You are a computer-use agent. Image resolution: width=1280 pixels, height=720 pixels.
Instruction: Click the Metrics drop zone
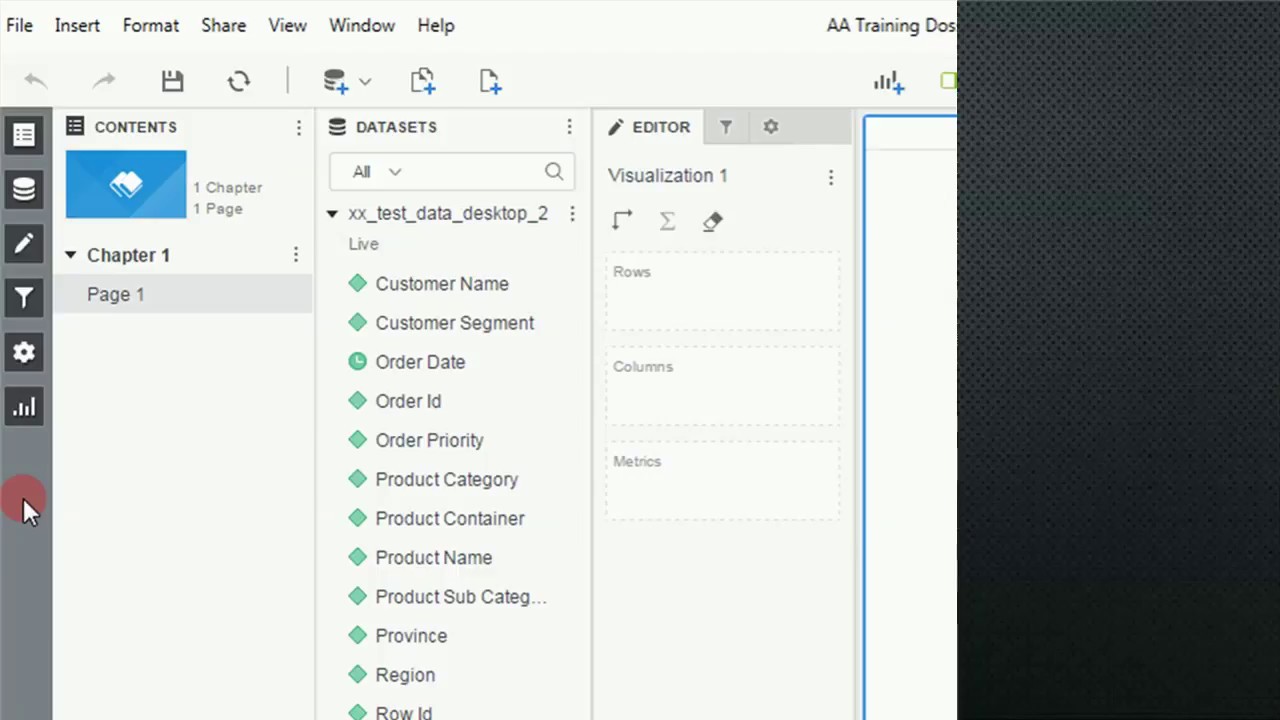tap(723, 482)
